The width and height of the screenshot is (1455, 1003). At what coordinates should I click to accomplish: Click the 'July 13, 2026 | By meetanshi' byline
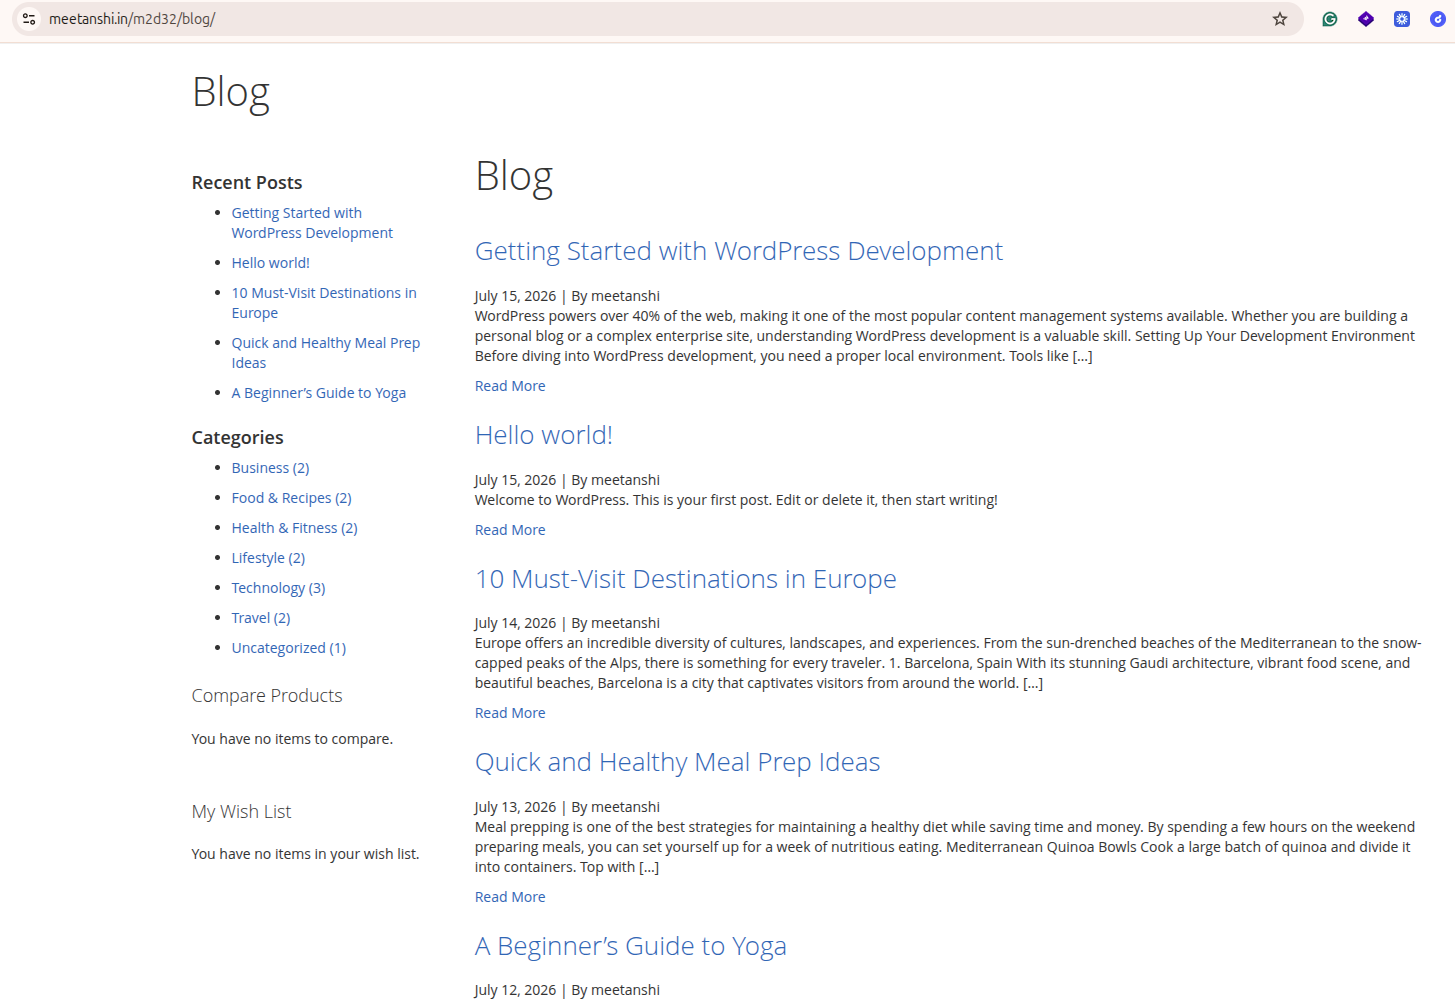(x=567, y=807)
